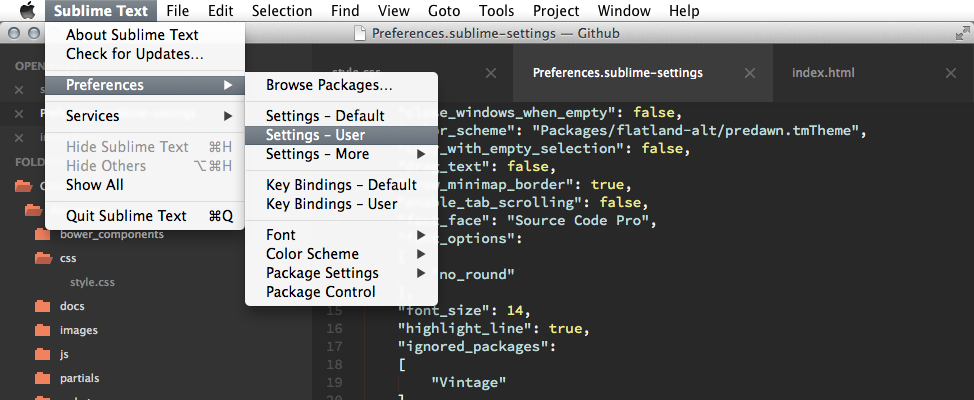Expand the js folder

(x=64, y=355)
